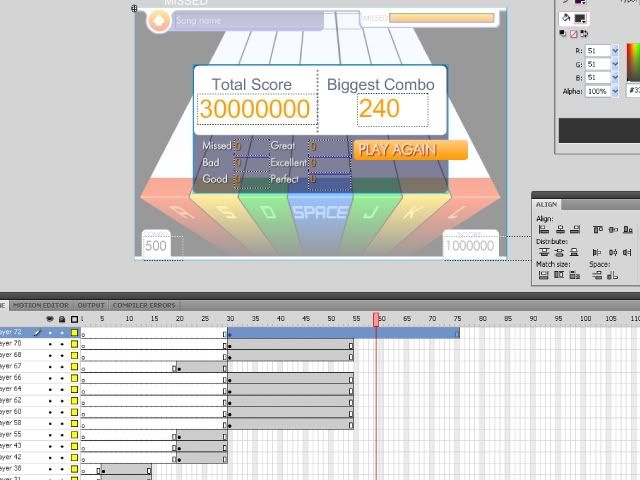Click the round orange arrow button on stage
Viewport: 640px width, 480px height.
(x=159, y=20)
